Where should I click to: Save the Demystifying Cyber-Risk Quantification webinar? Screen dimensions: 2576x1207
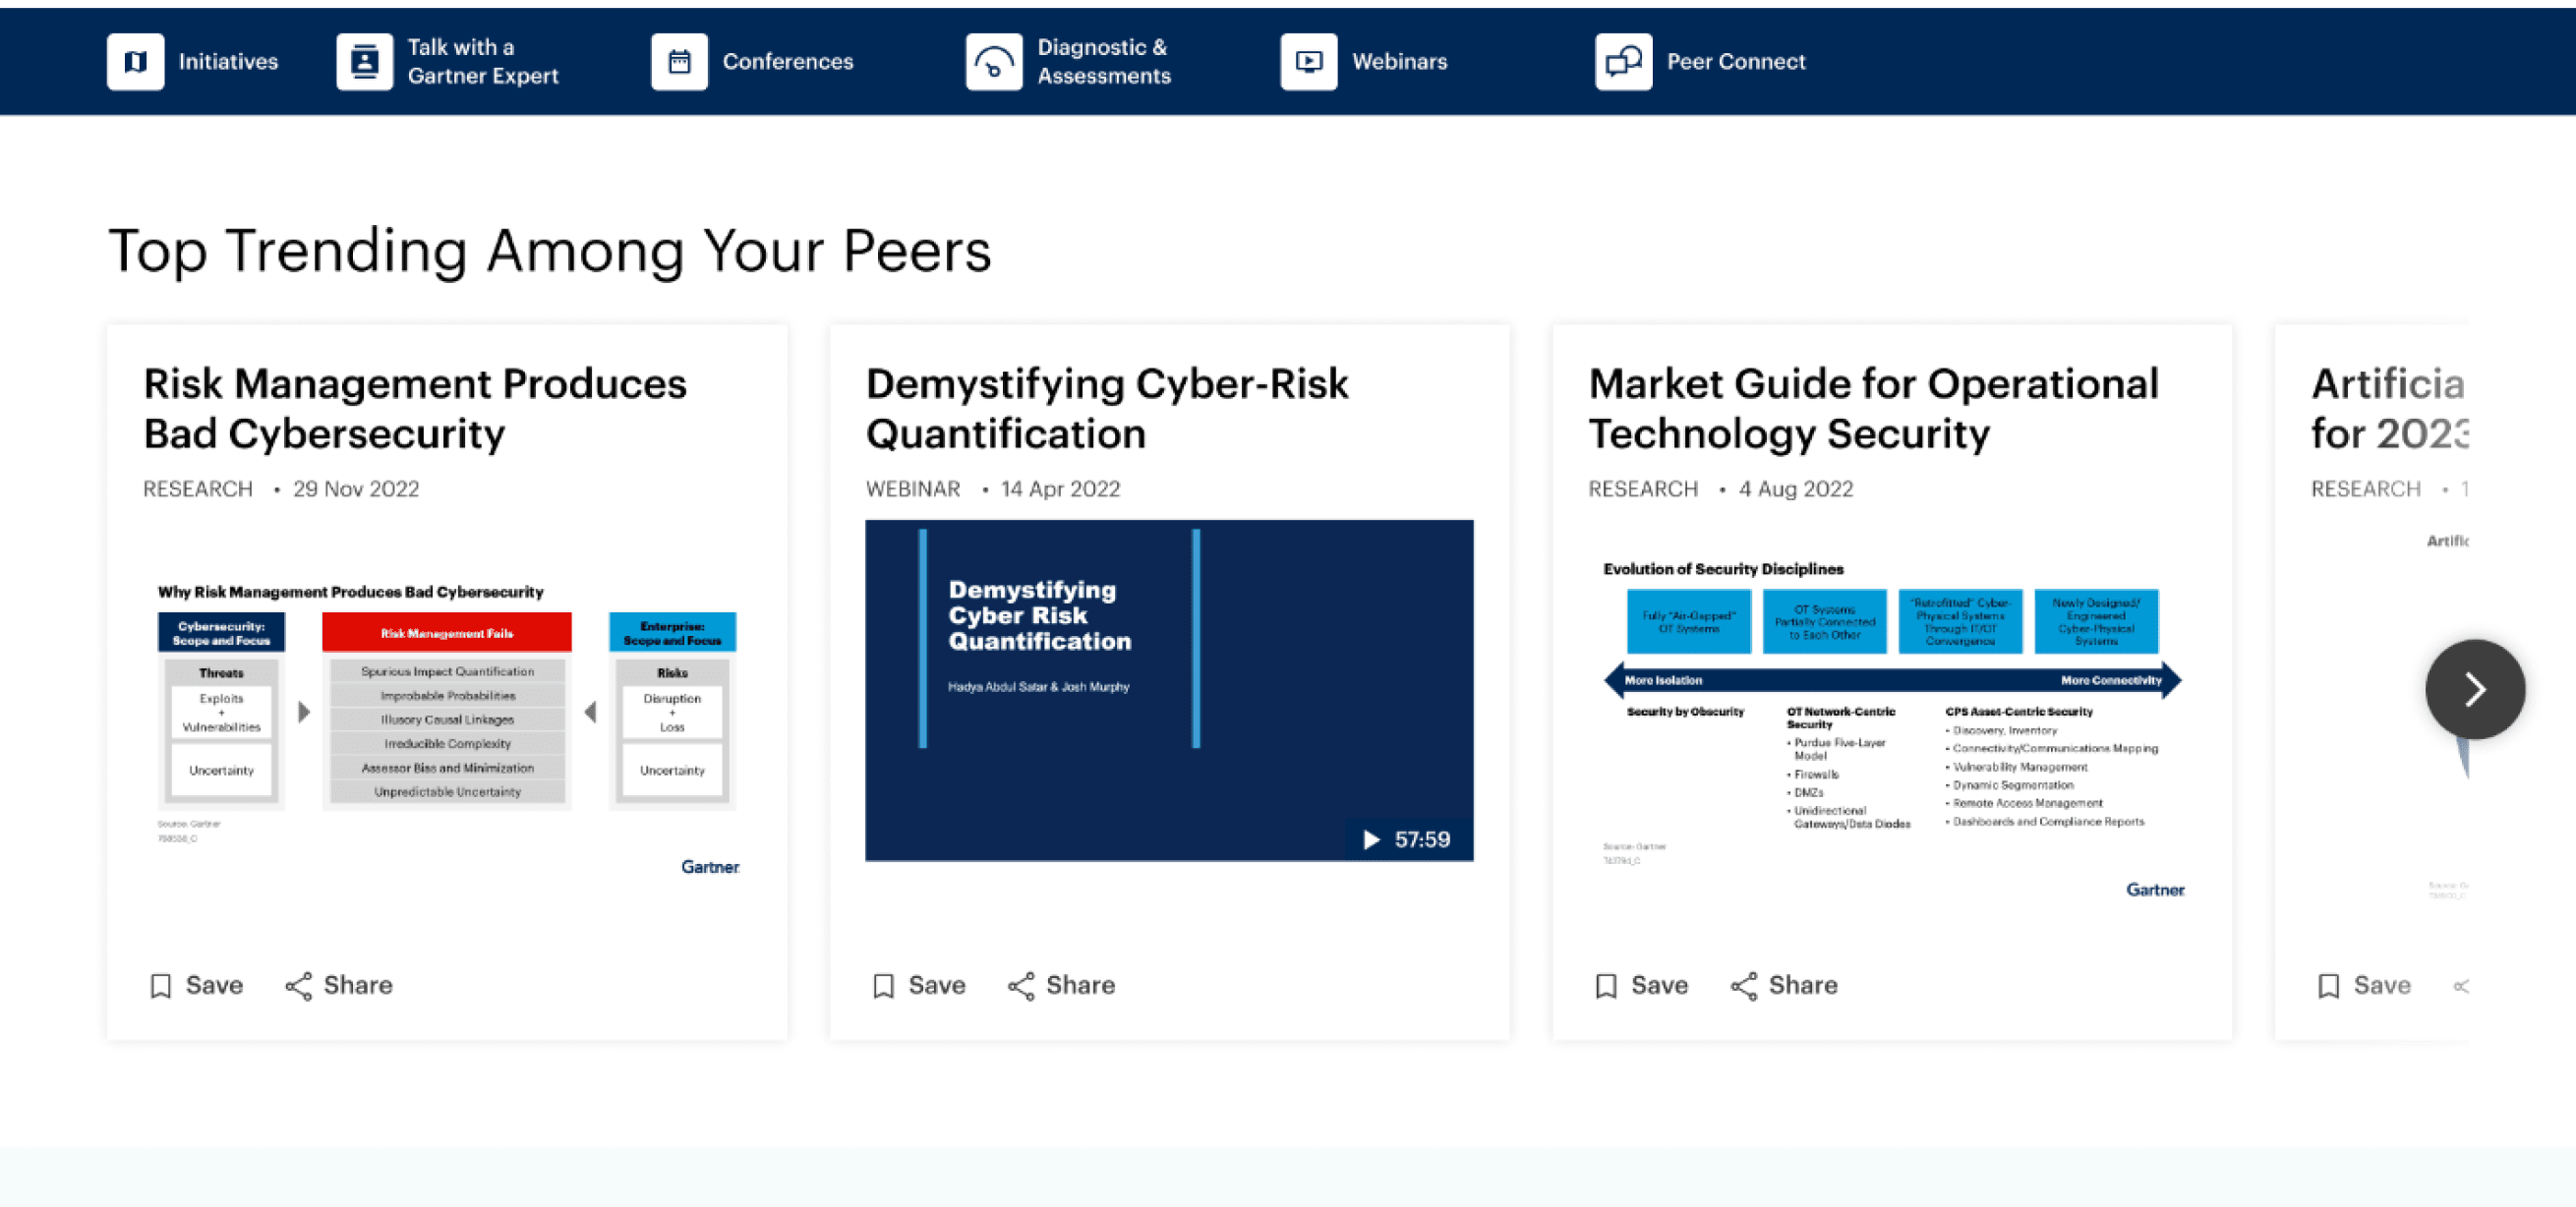pyautogui.click(x=919, y=986)
